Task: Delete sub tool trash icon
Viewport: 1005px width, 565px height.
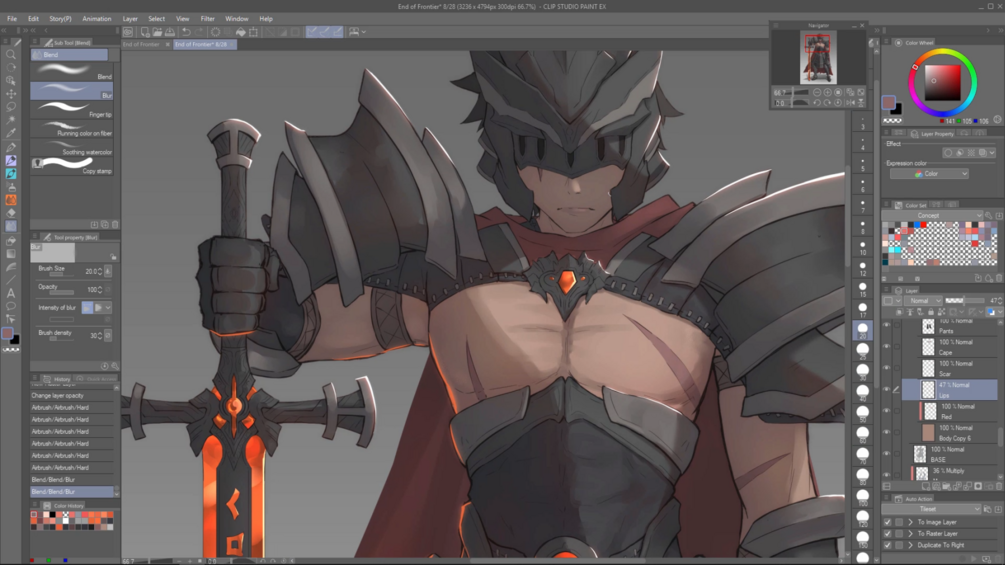Action: click(x=115, y=225)
